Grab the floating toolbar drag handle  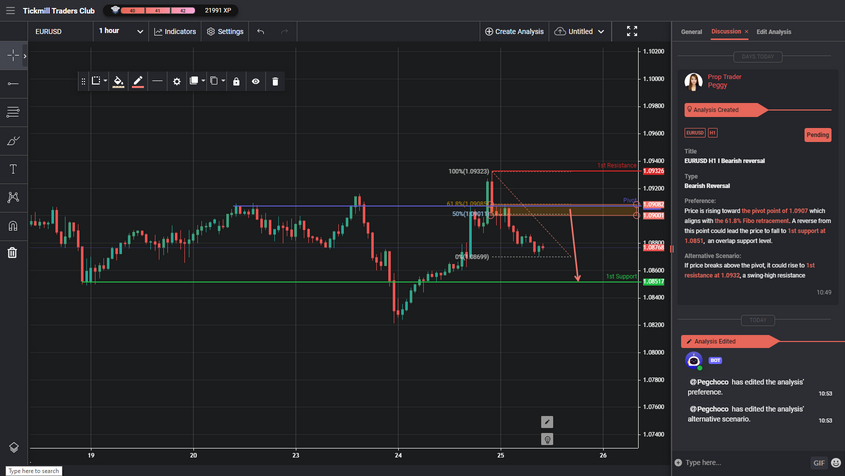point(83,81)
